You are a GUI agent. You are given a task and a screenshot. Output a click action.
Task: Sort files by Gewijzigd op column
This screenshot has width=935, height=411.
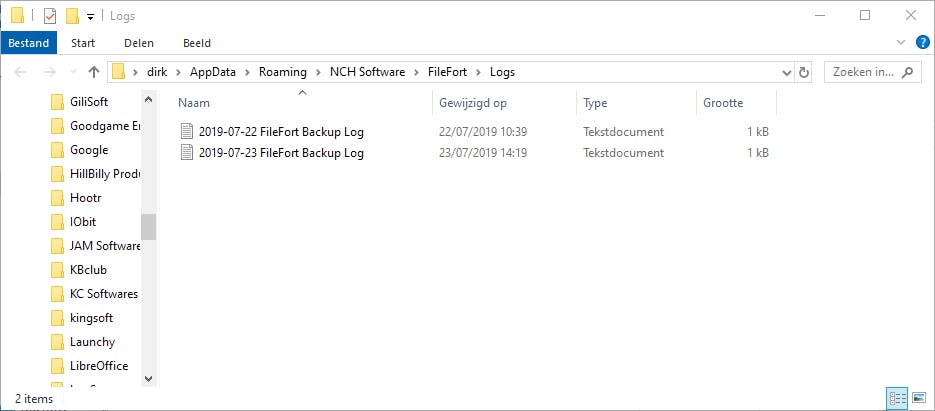tap(473, 103)
